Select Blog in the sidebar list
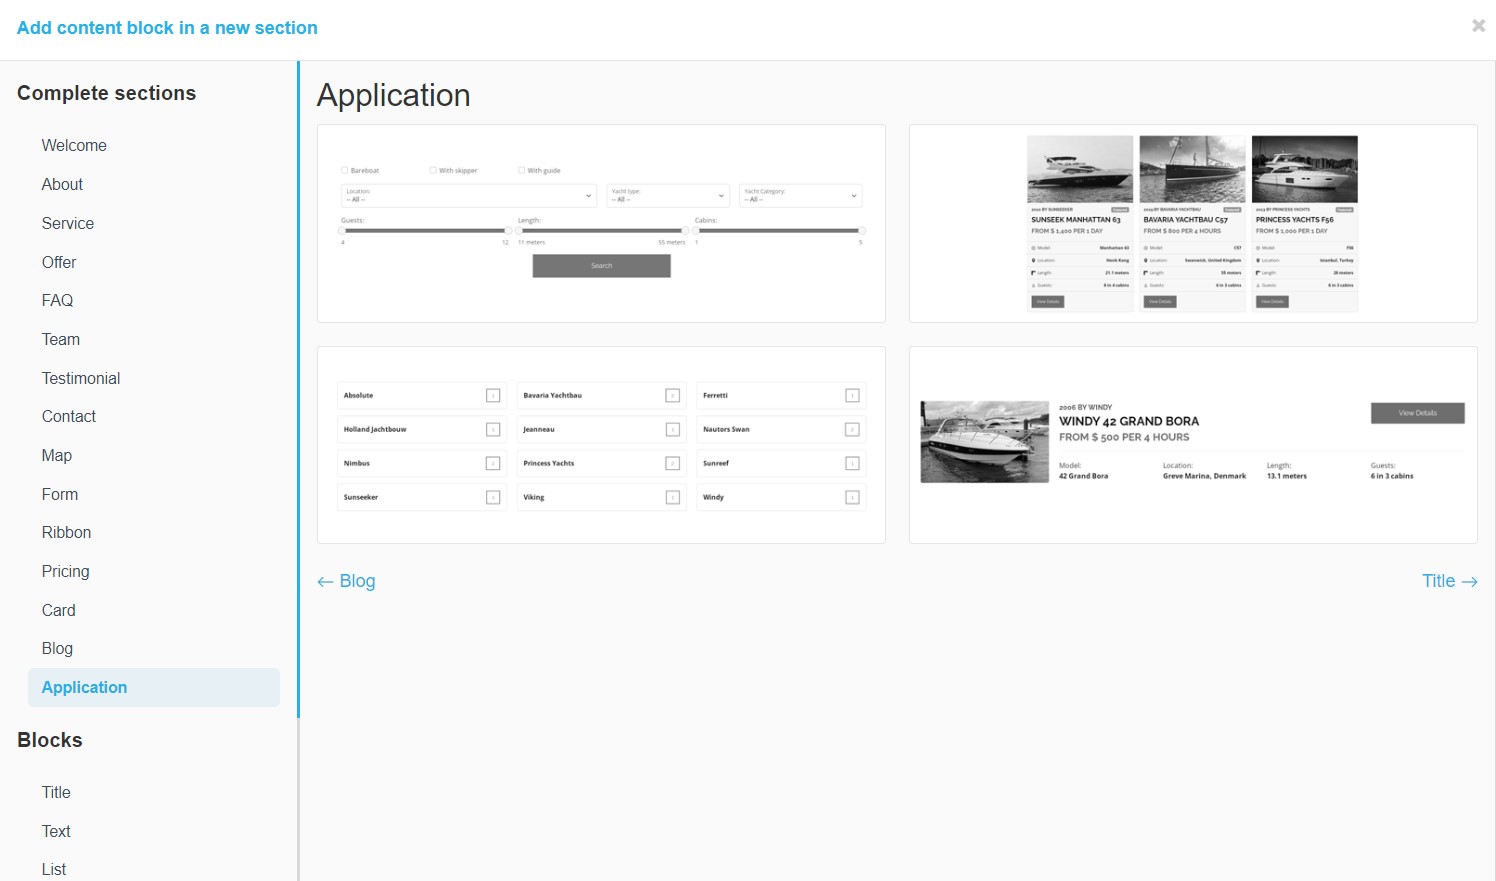 pyautogui.click(x=57, y=648)
